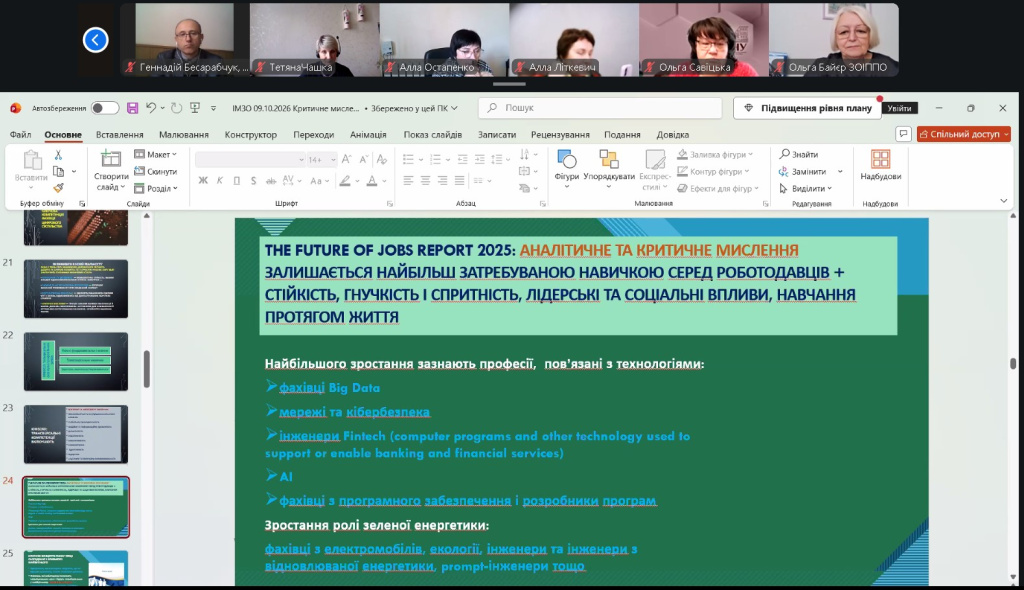Click the Redo arrow icon
Viewport: 1024px width, 590px height.
click(x=176, y=108)
